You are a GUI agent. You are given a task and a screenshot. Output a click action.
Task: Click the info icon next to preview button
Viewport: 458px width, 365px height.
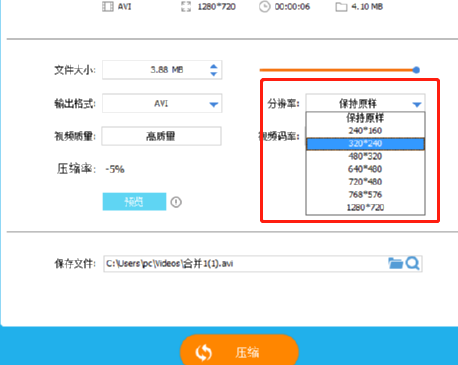[x=176, y=202]
